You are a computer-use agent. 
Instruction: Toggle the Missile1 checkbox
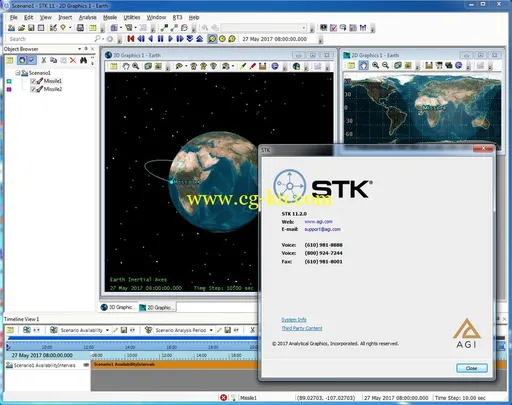coord(33,81)
